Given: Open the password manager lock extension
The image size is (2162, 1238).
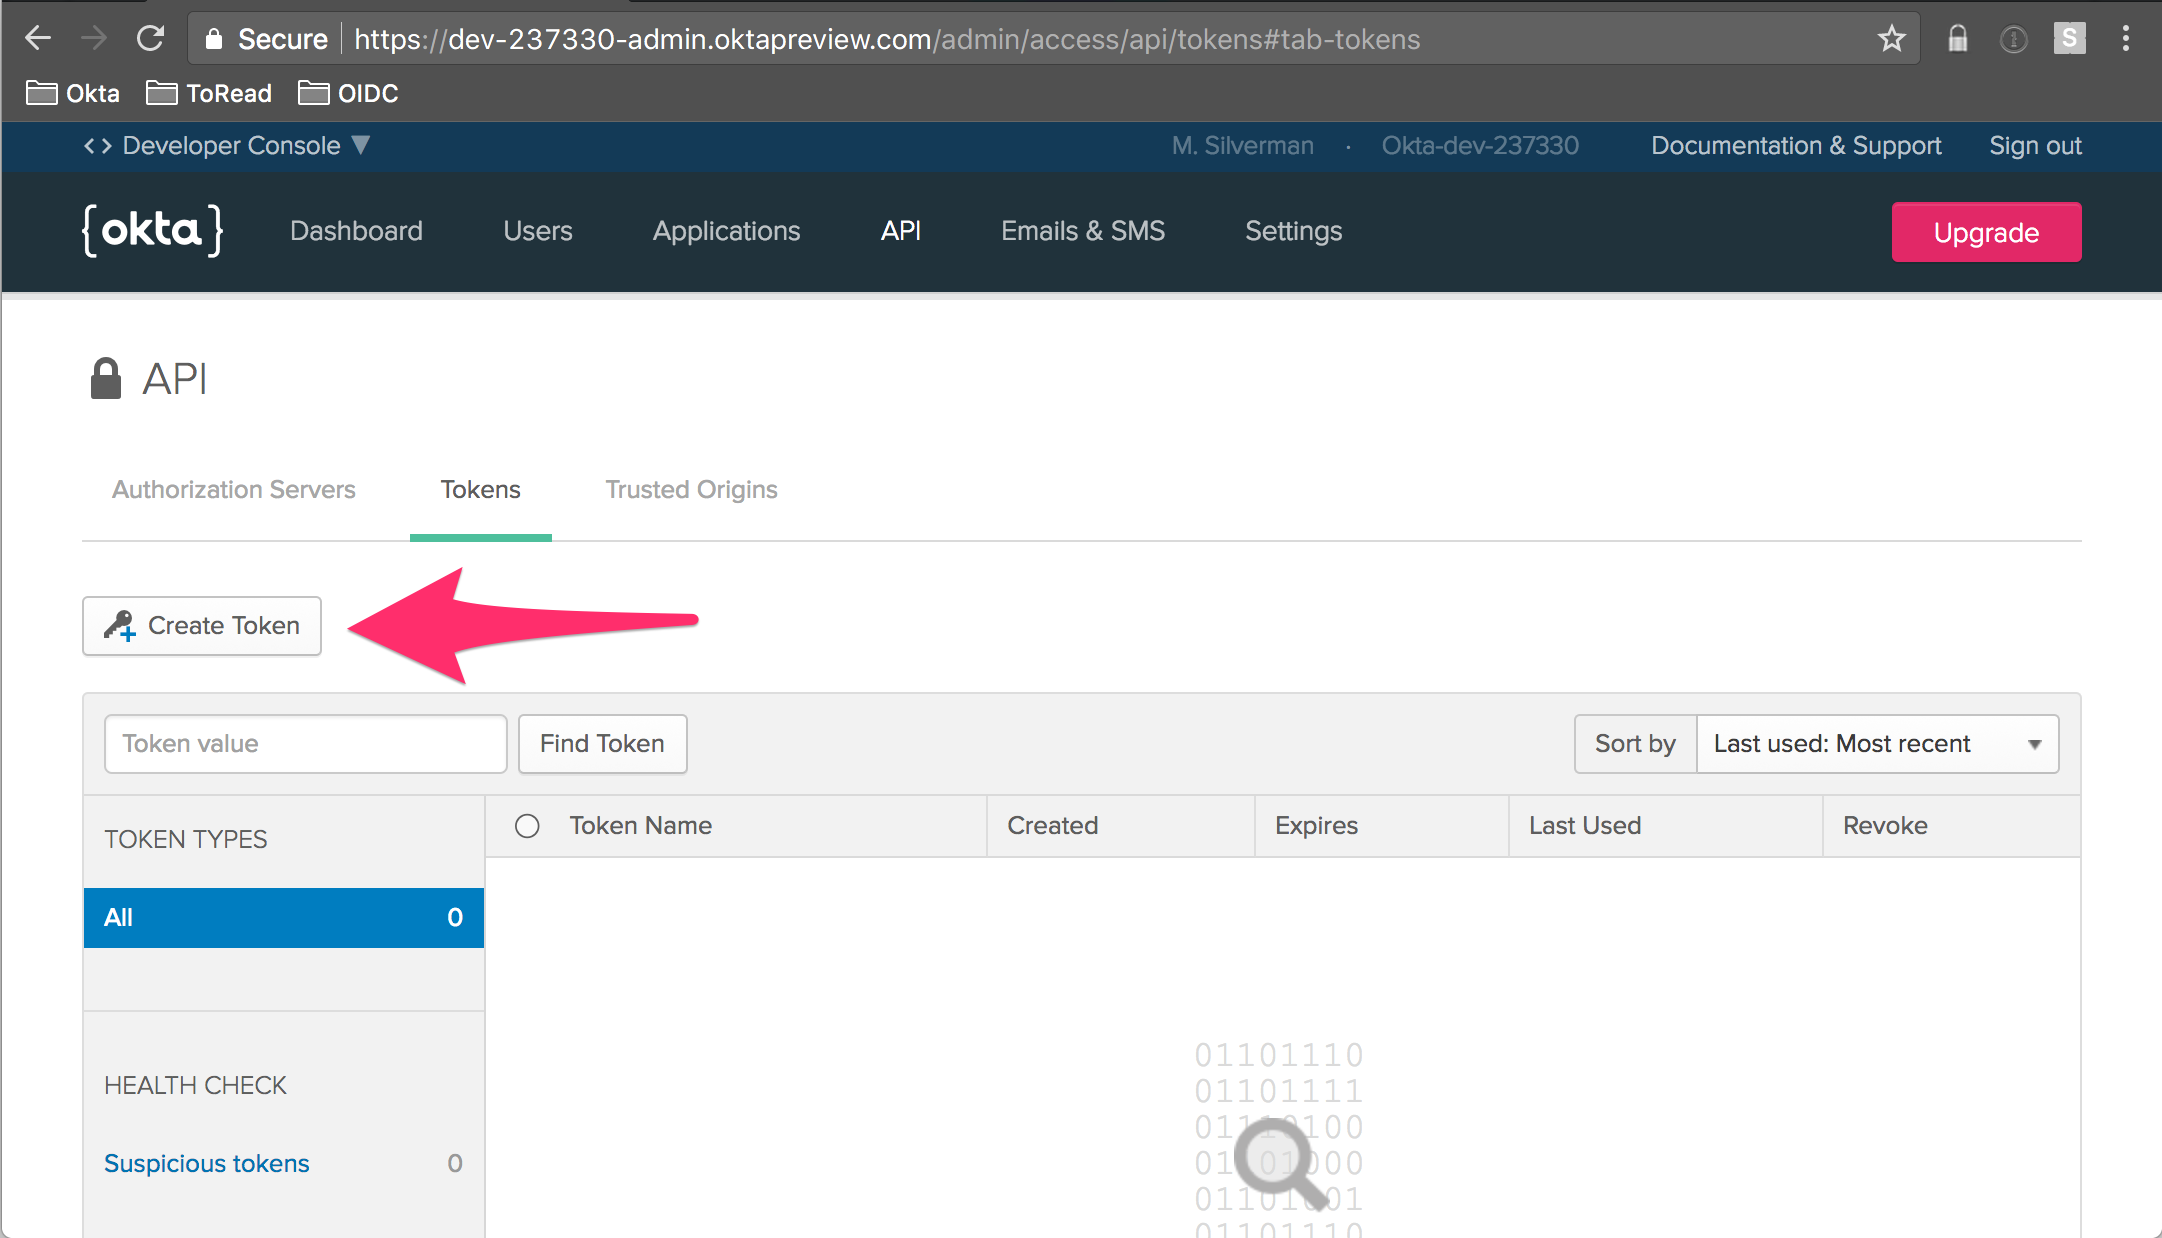Looking at the screenshot, I should pyautogui.click(x=1957, y=39).
